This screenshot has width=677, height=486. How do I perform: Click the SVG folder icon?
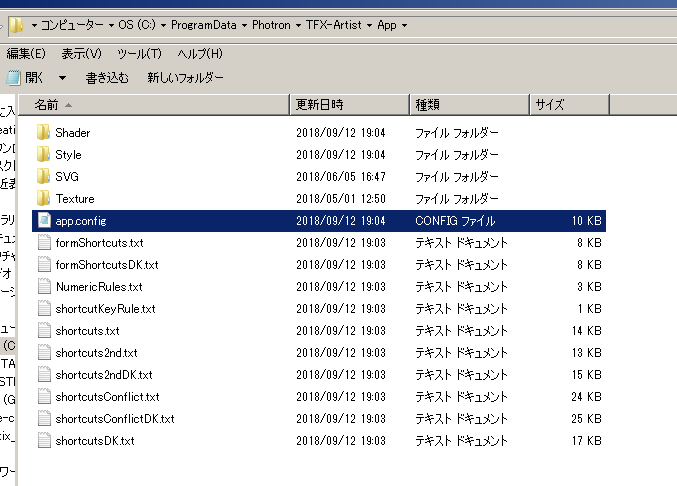(x=43, y=177)
